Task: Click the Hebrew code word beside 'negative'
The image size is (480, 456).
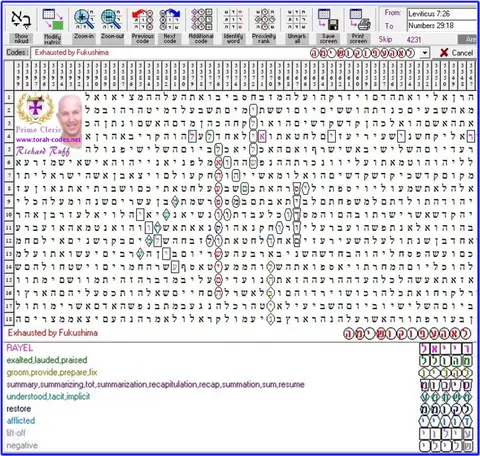Action: click(x=445, y=446)
